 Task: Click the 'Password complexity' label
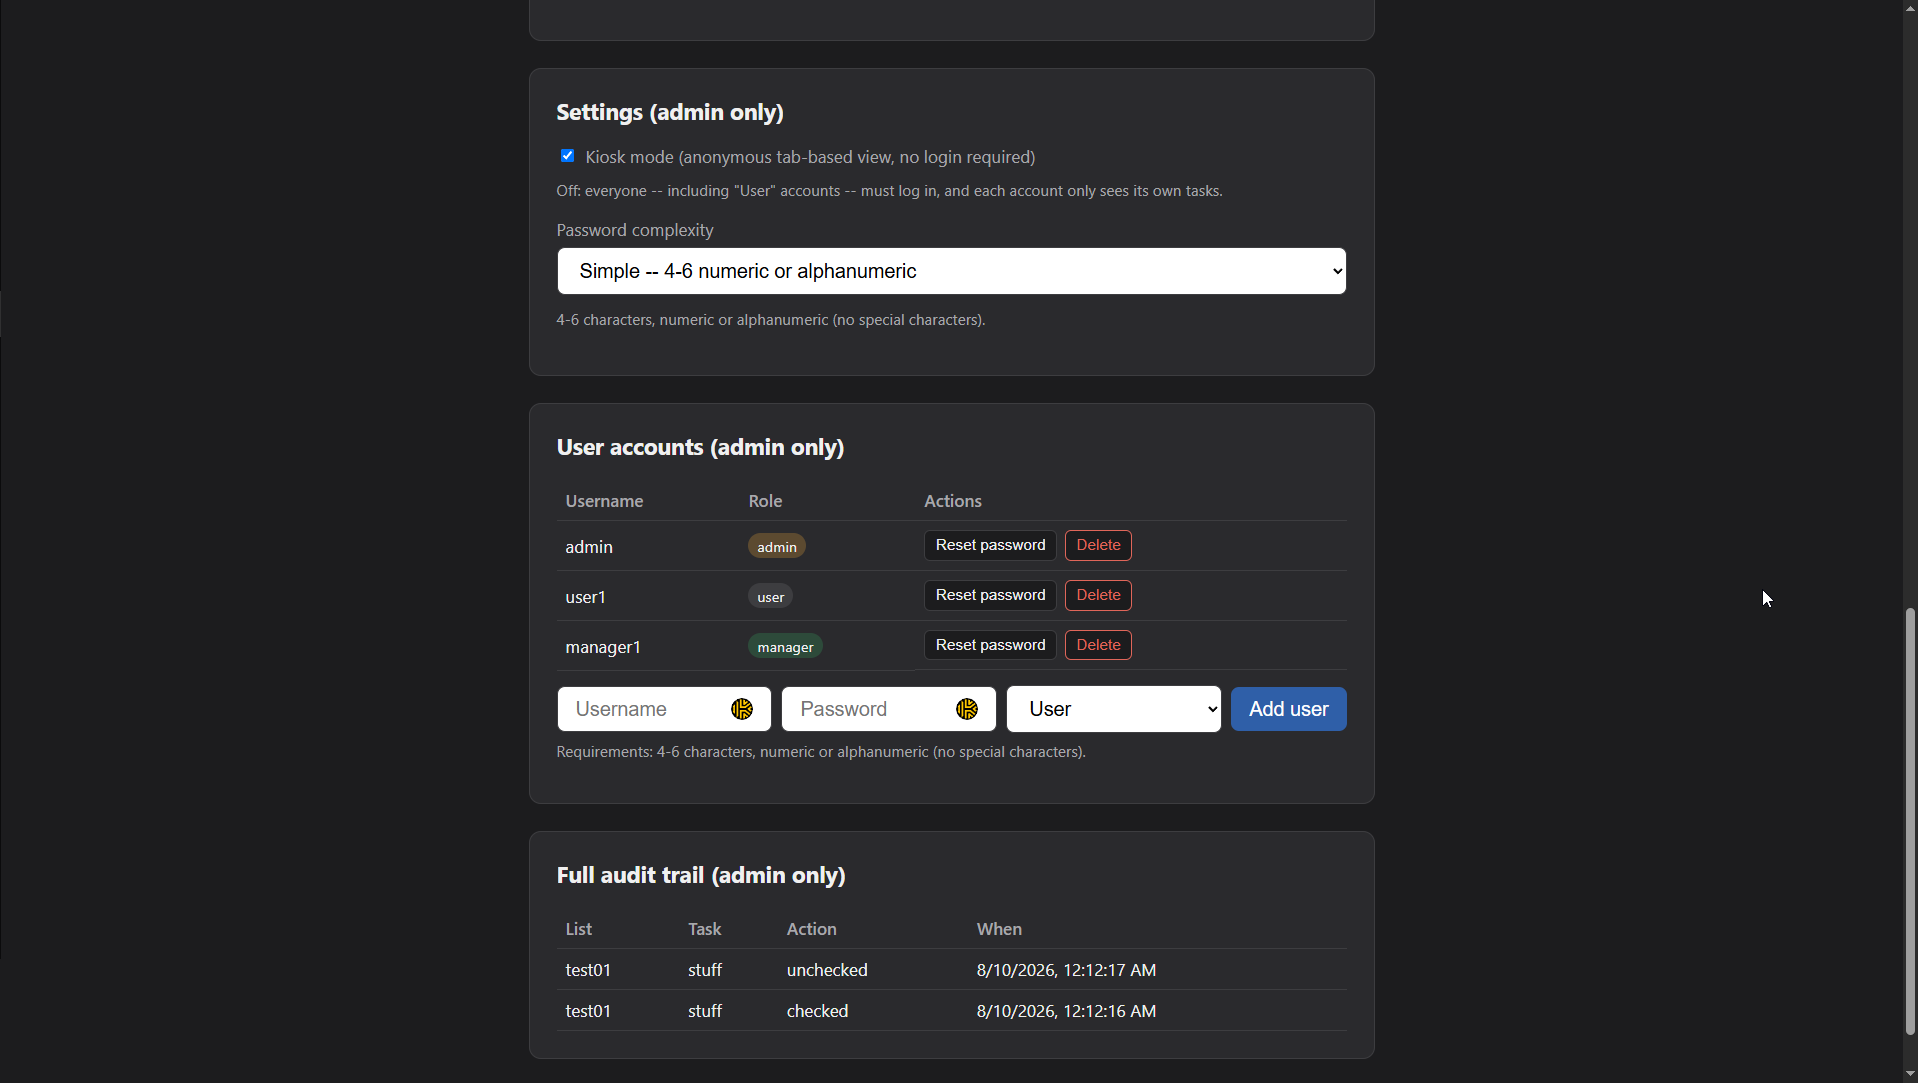click(635, 230)
